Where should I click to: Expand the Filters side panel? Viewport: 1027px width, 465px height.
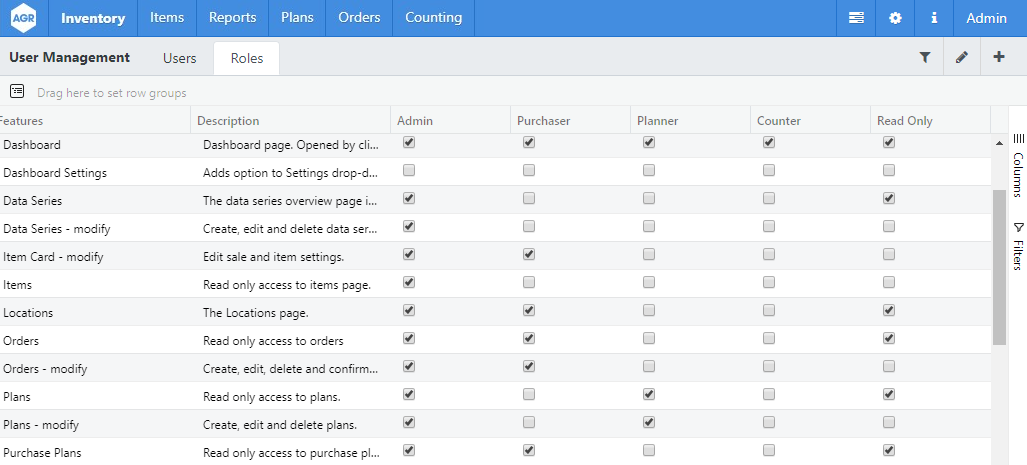pyautogui.click(x=1017, y=246)
